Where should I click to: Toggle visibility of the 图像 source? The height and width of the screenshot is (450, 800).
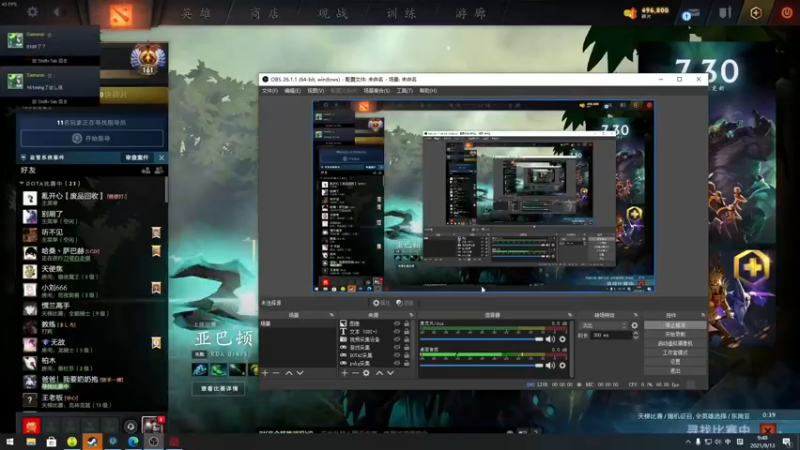pyautogui.click(x=397, y=323)
